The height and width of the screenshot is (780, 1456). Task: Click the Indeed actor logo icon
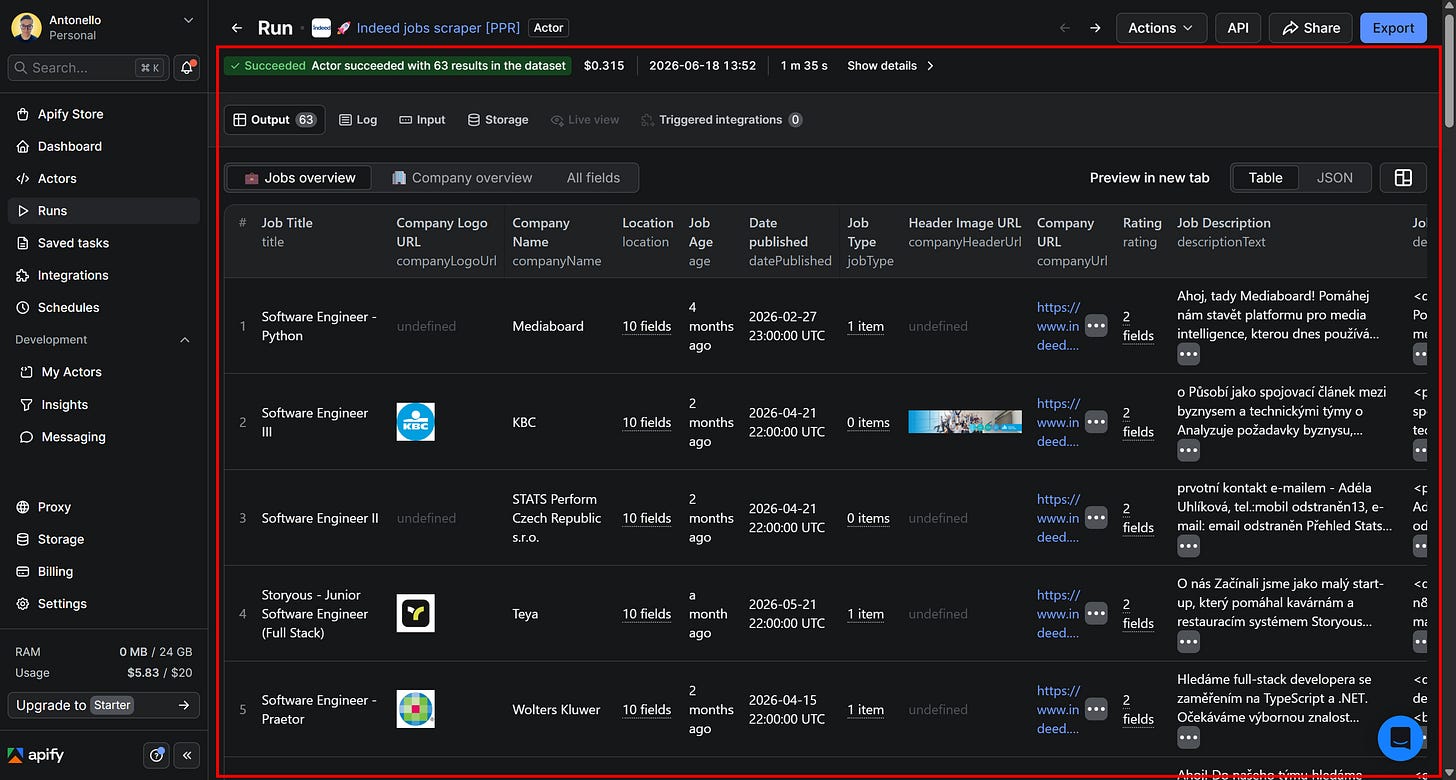coord(321,28)
